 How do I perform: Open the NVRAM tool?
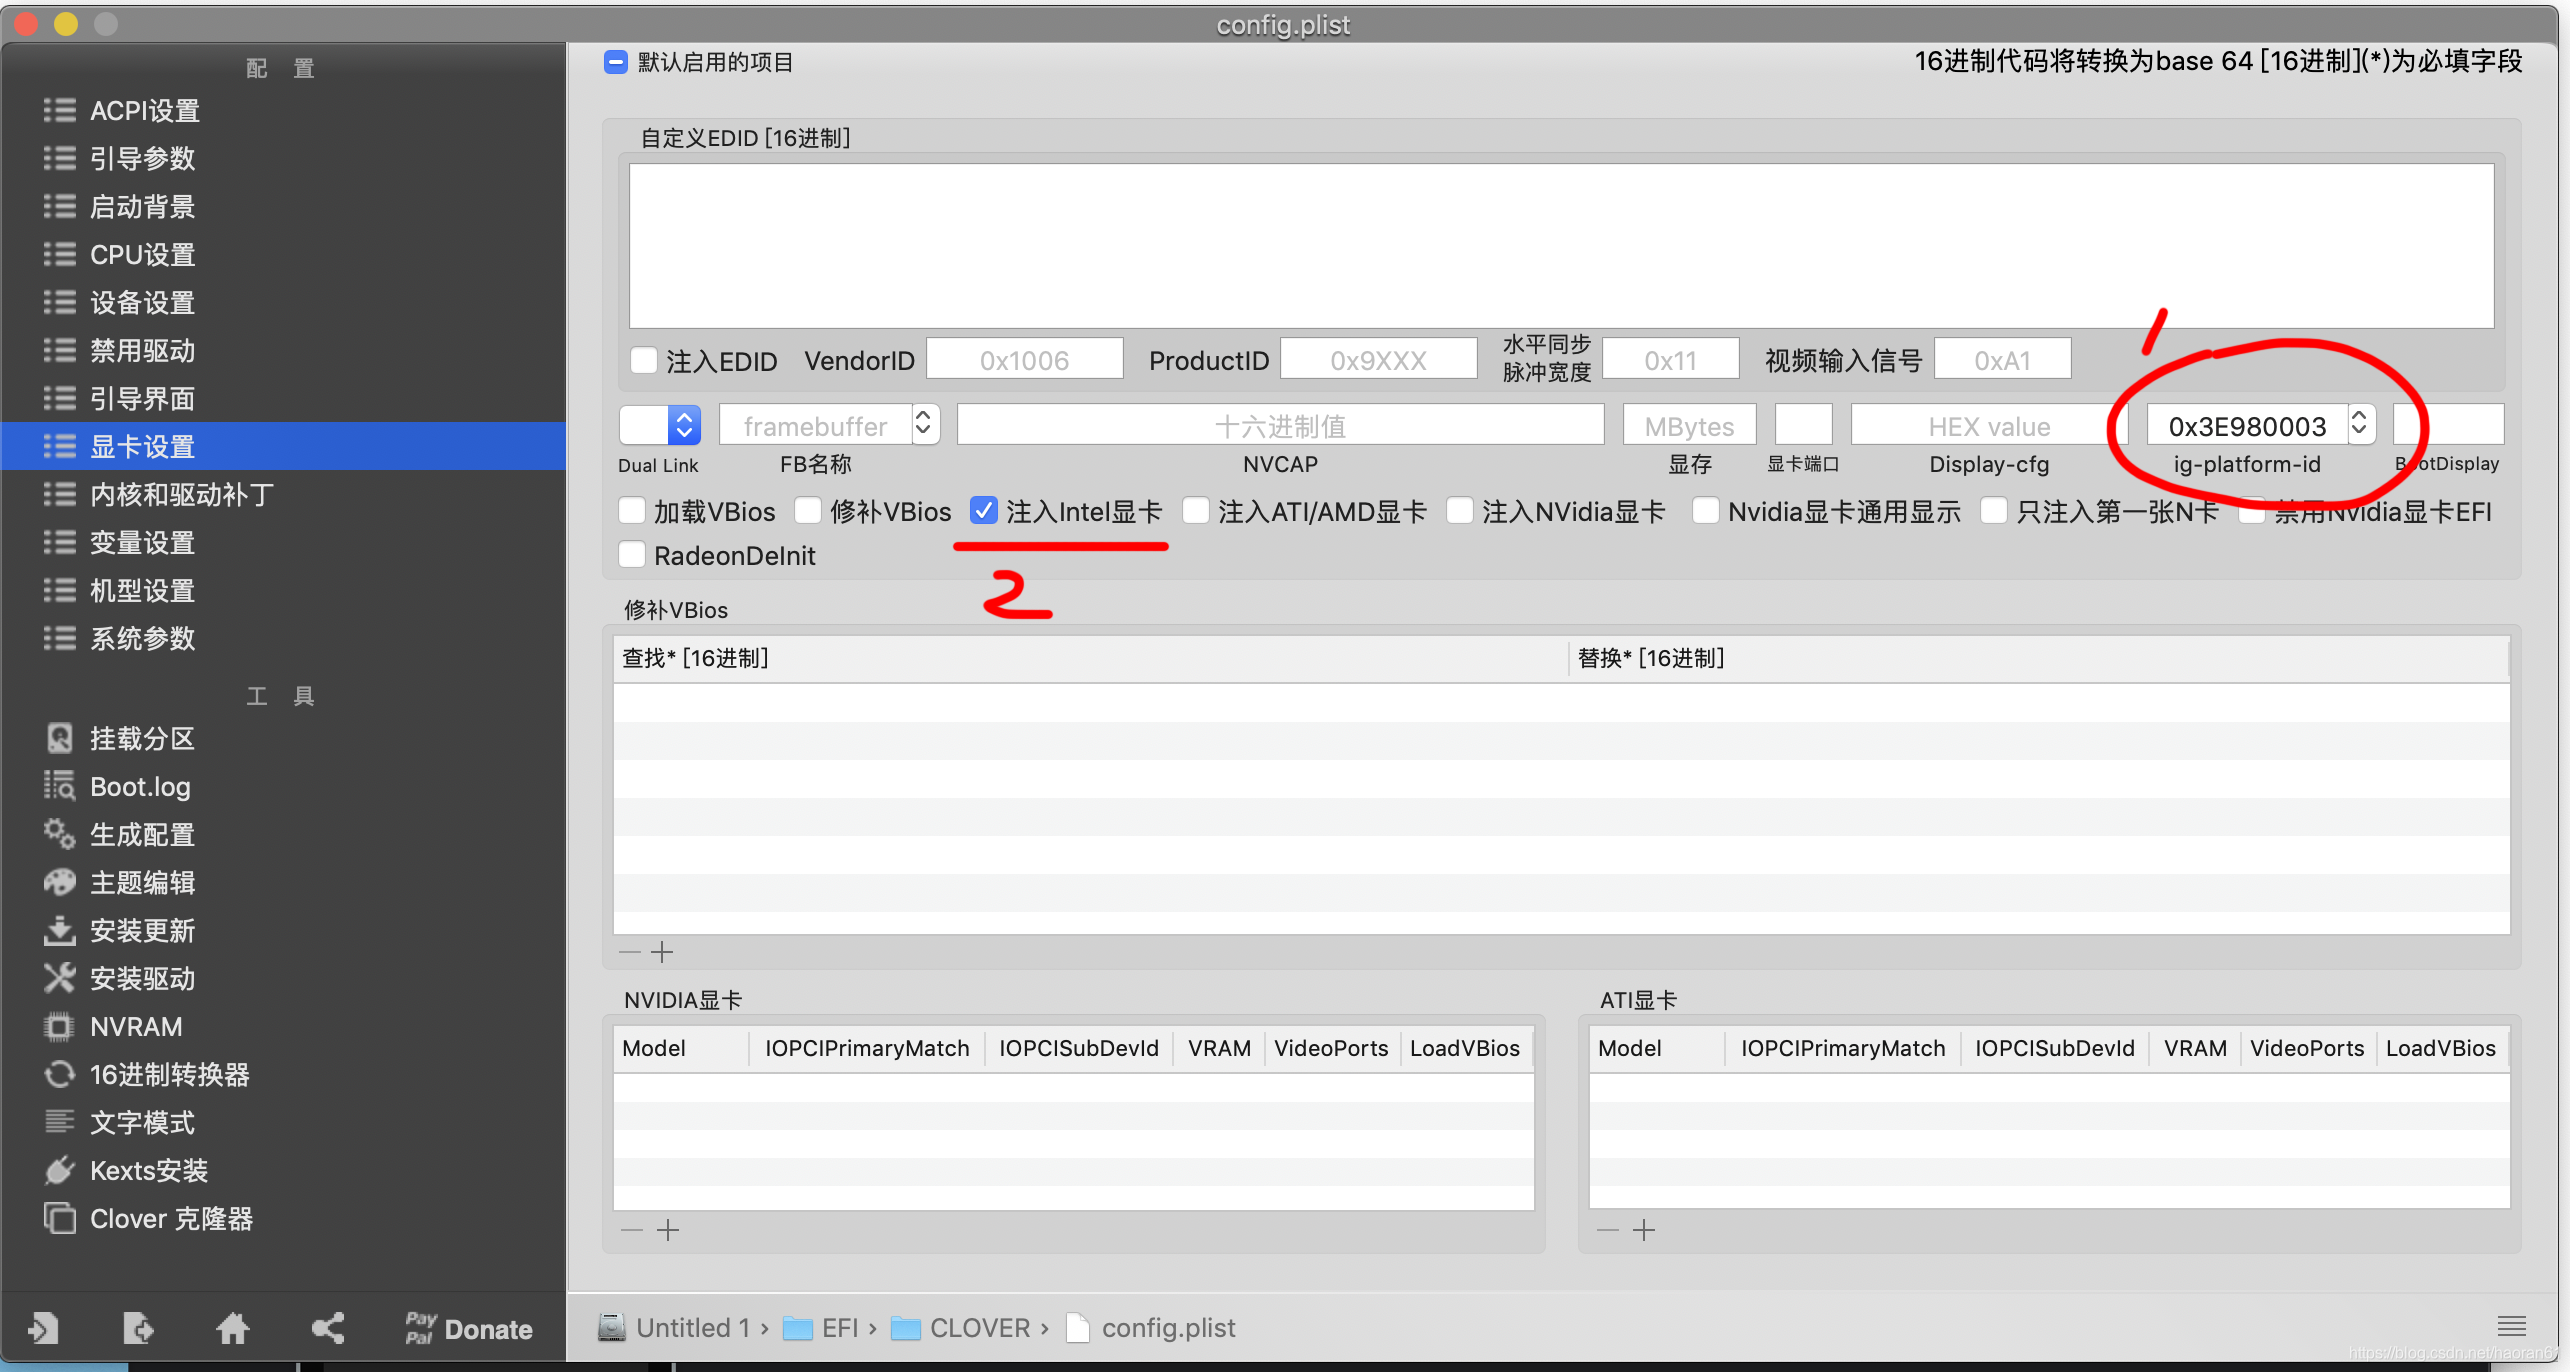[x=135, y=1027]
